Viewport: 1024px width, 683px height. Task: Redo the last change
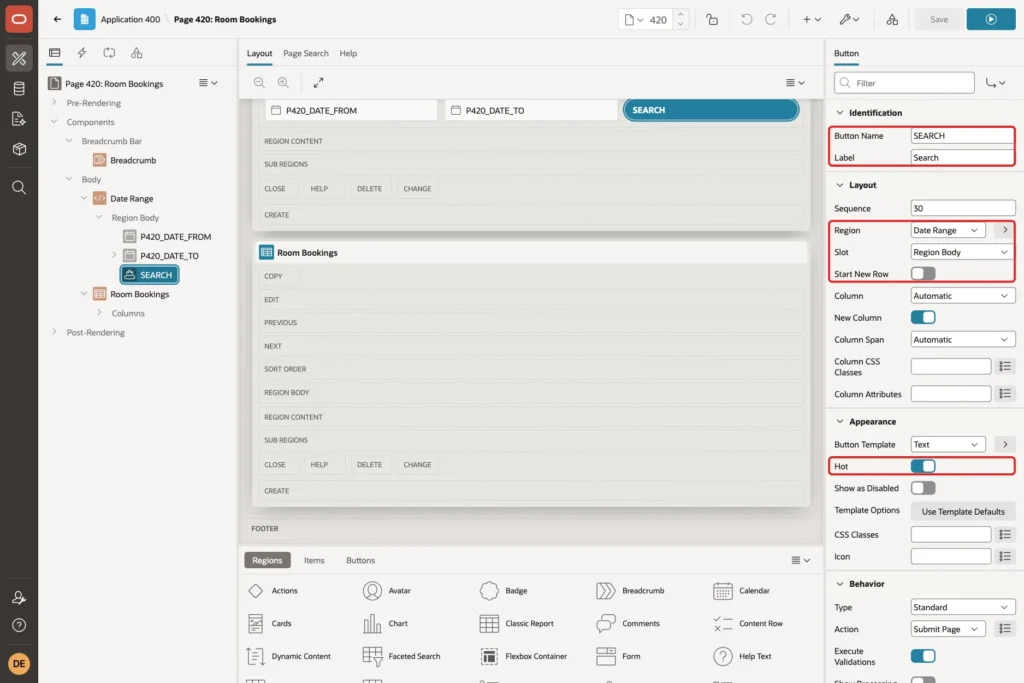771,20
